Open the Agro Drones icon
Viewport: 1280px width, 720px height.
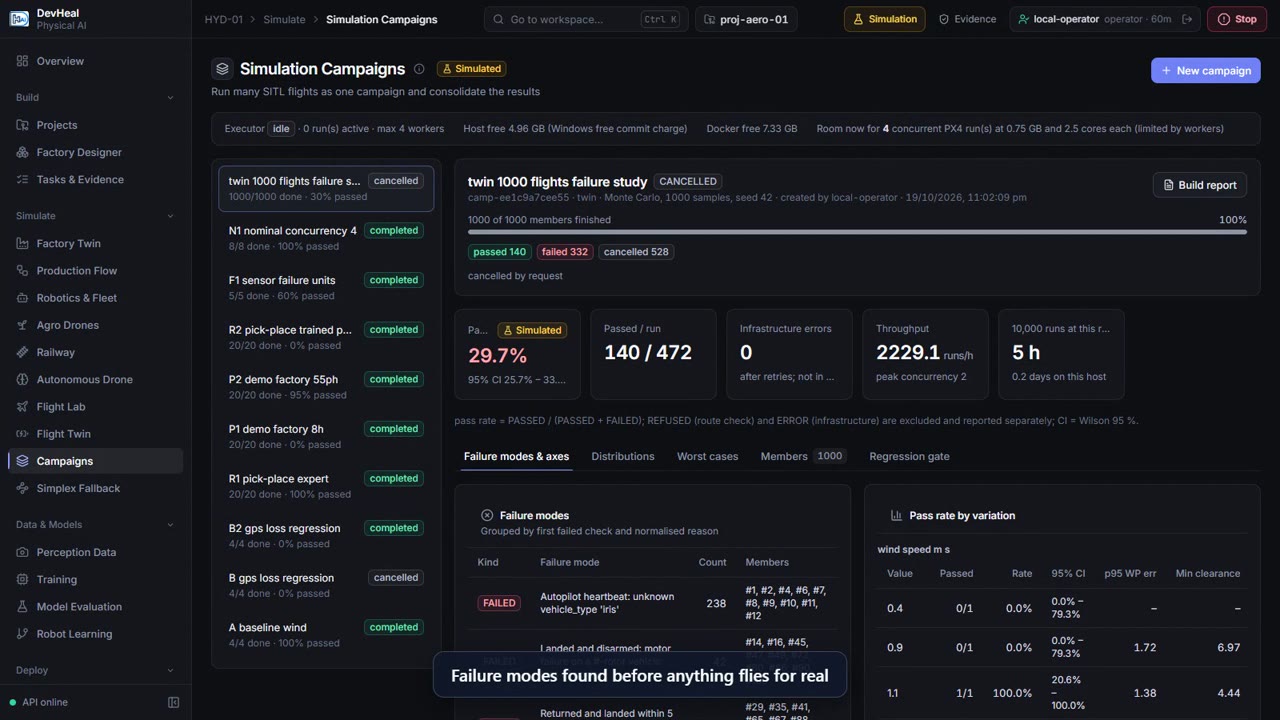[22, 325]
